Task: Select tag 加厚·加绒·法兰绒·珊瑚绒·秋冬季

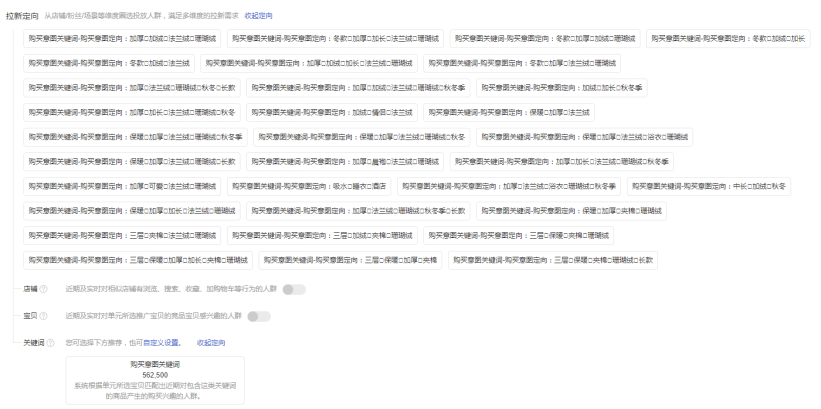Action: click(358, 88)
